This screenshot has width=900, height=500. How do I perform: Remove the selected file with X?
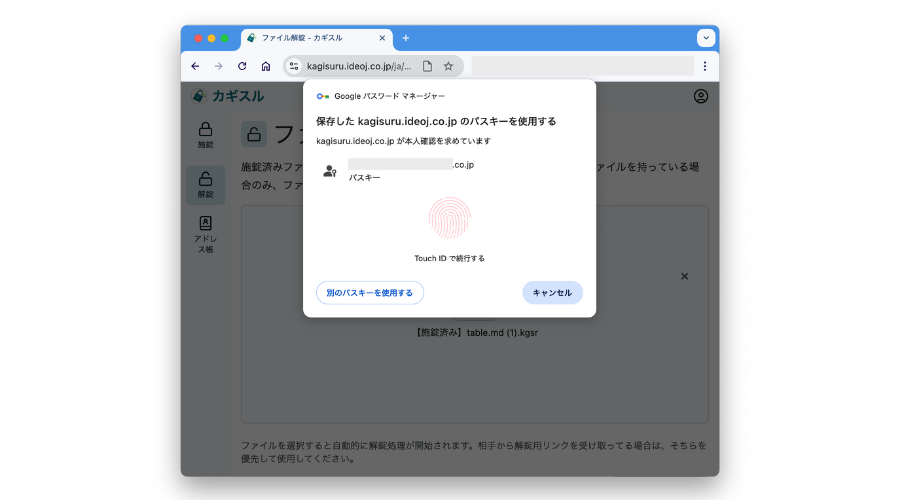point(685,276)
